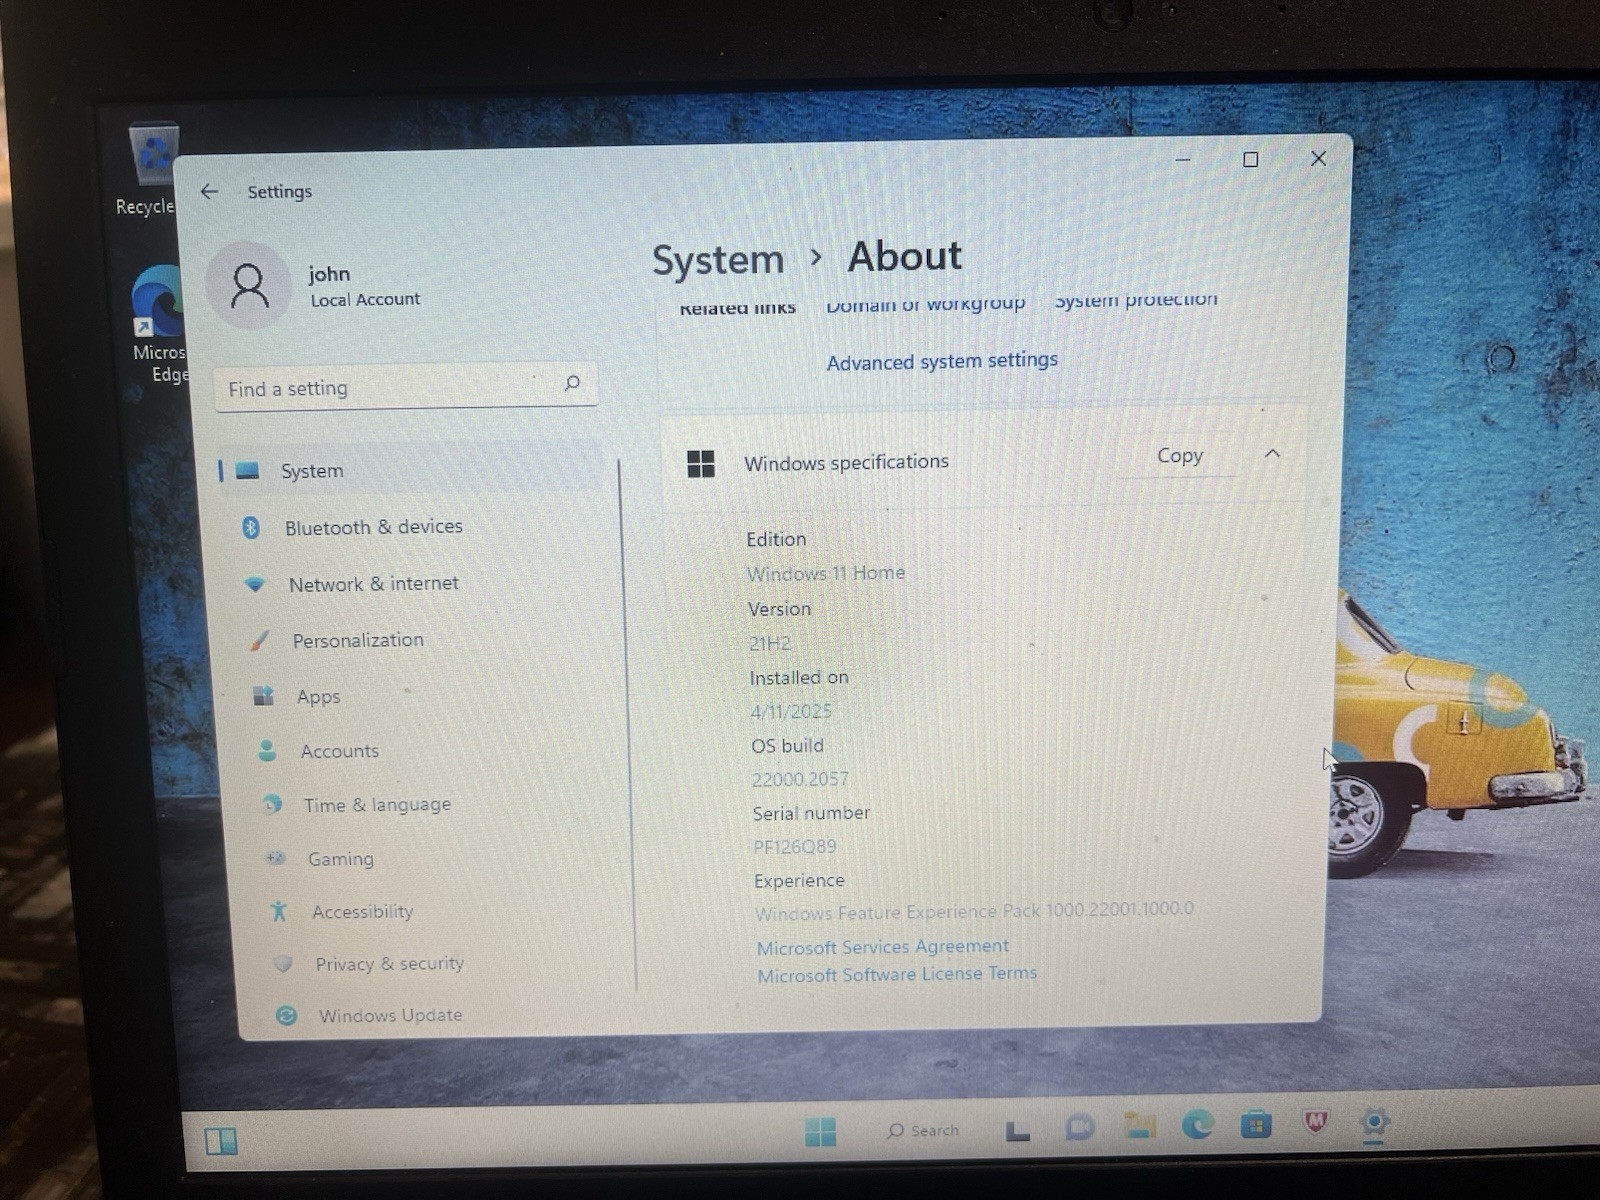Open Task View on the taskbar
This screenshot has width=1600, height=1200.
1017,1130
